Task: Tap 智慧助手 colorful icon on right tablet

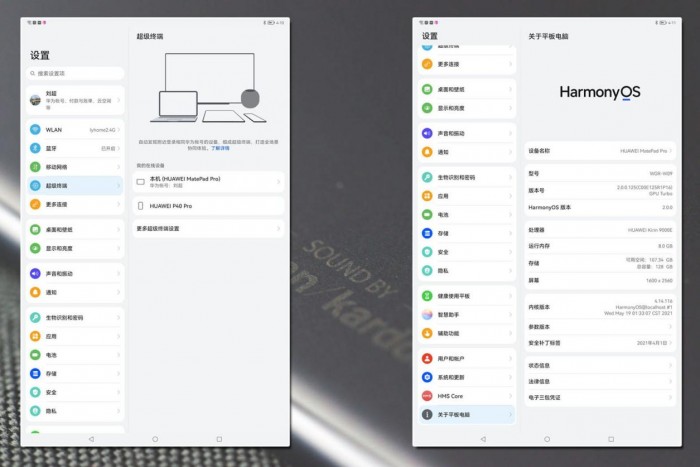Action: [x=427, y=314]
